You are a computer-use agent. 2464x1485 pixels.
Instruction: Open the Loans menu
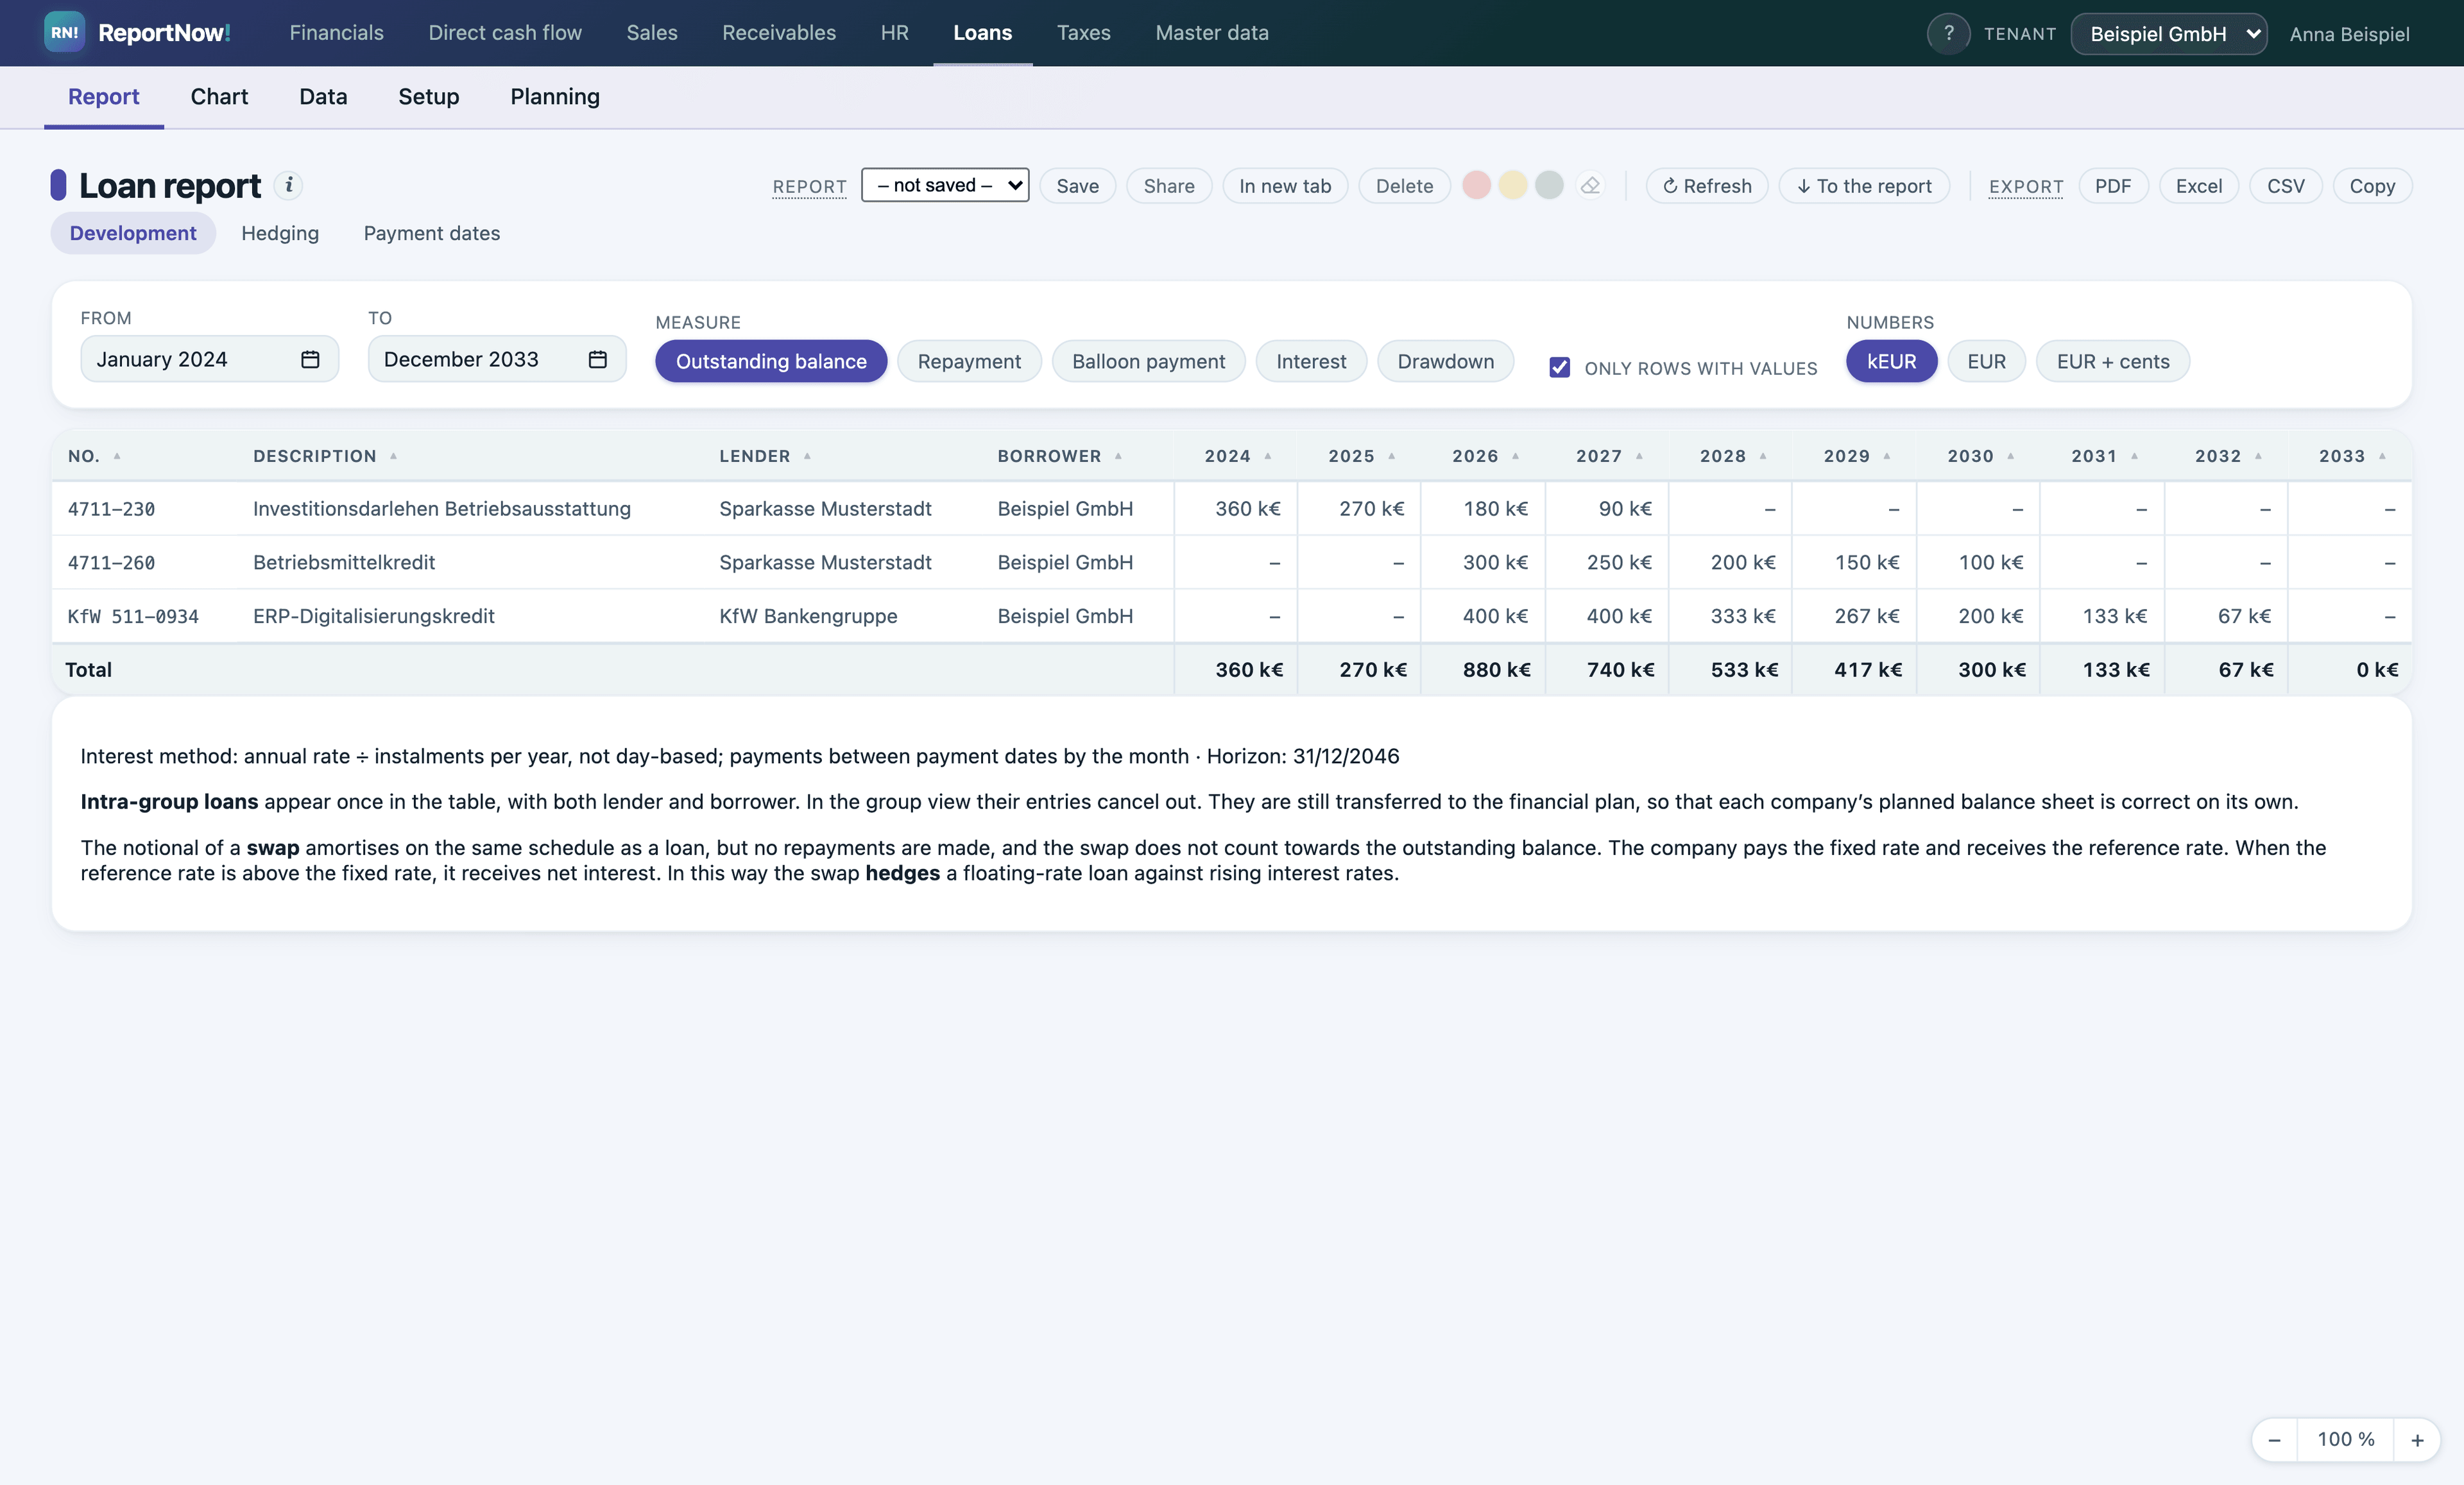click(x=982, y=33)
